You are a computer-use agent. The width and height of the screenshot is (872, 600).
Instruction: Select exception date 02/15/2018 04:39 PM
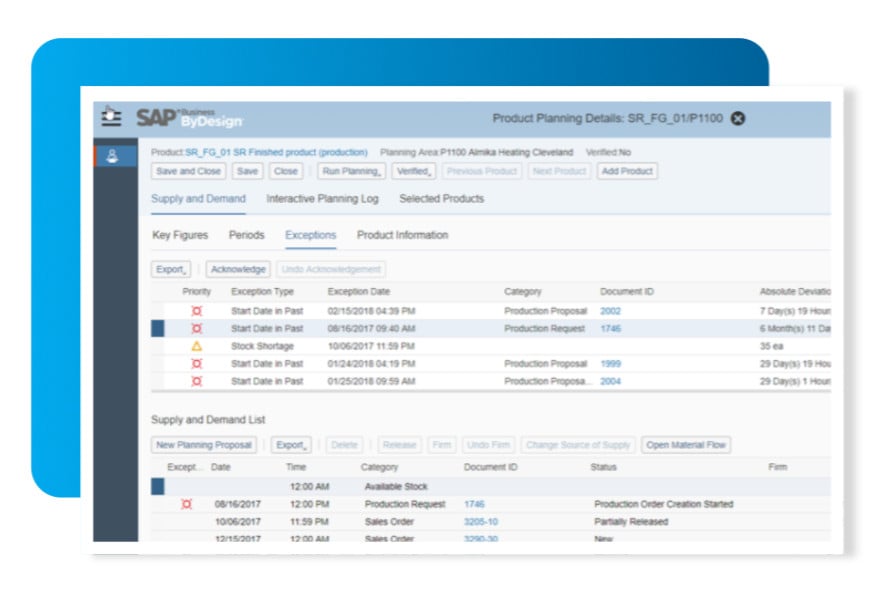tap(371, 311)
